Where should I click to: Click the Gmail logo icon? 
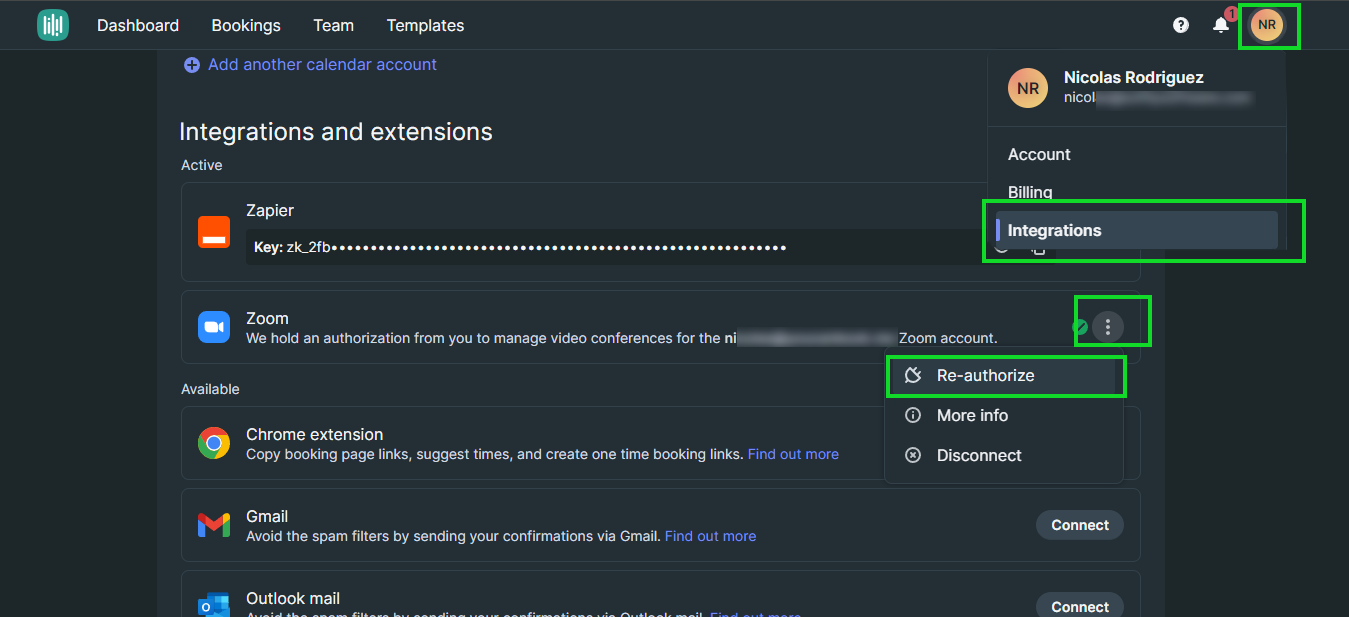click(214, 525)
